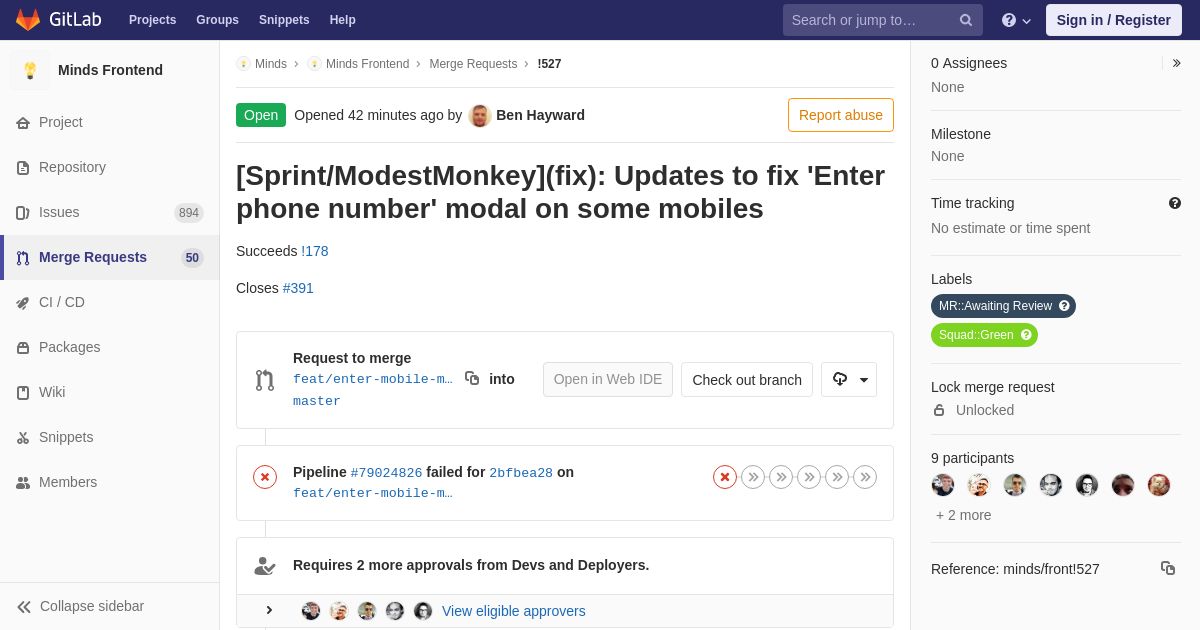This screenshot has width=1200, height=630.
Task: Click the last participant avatar in row
Action: 1159,485
